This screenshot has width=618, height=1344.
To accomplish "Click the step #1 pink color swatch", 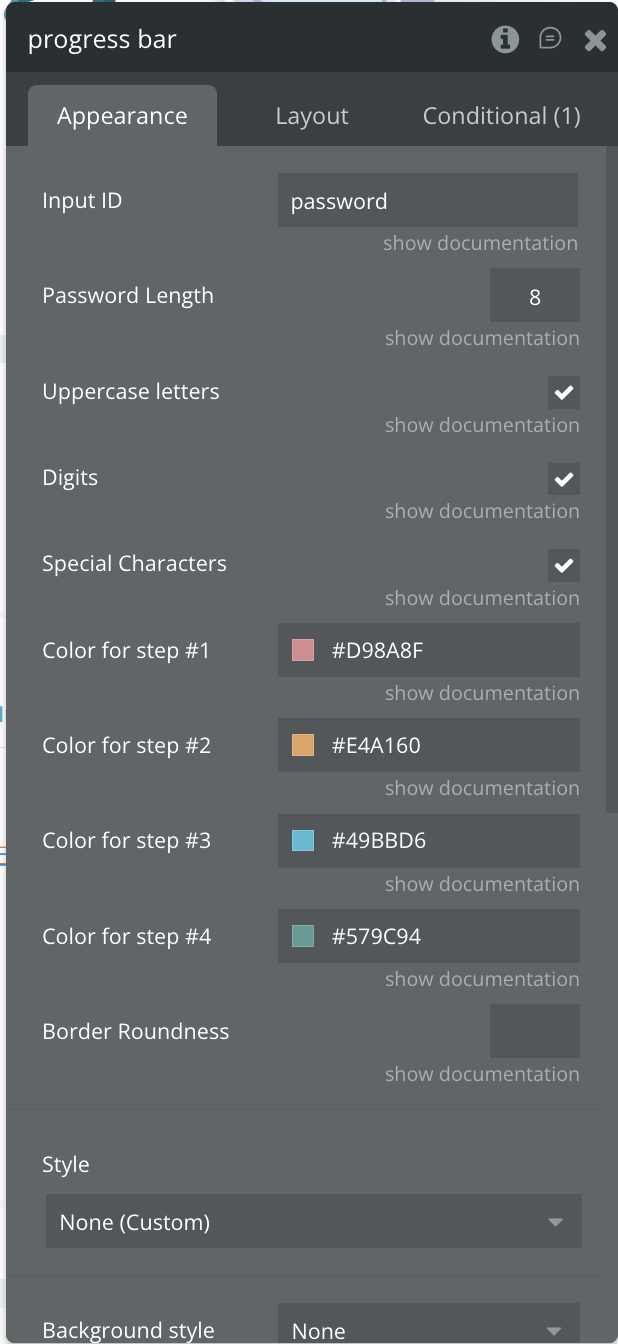I will pos(303,650).
